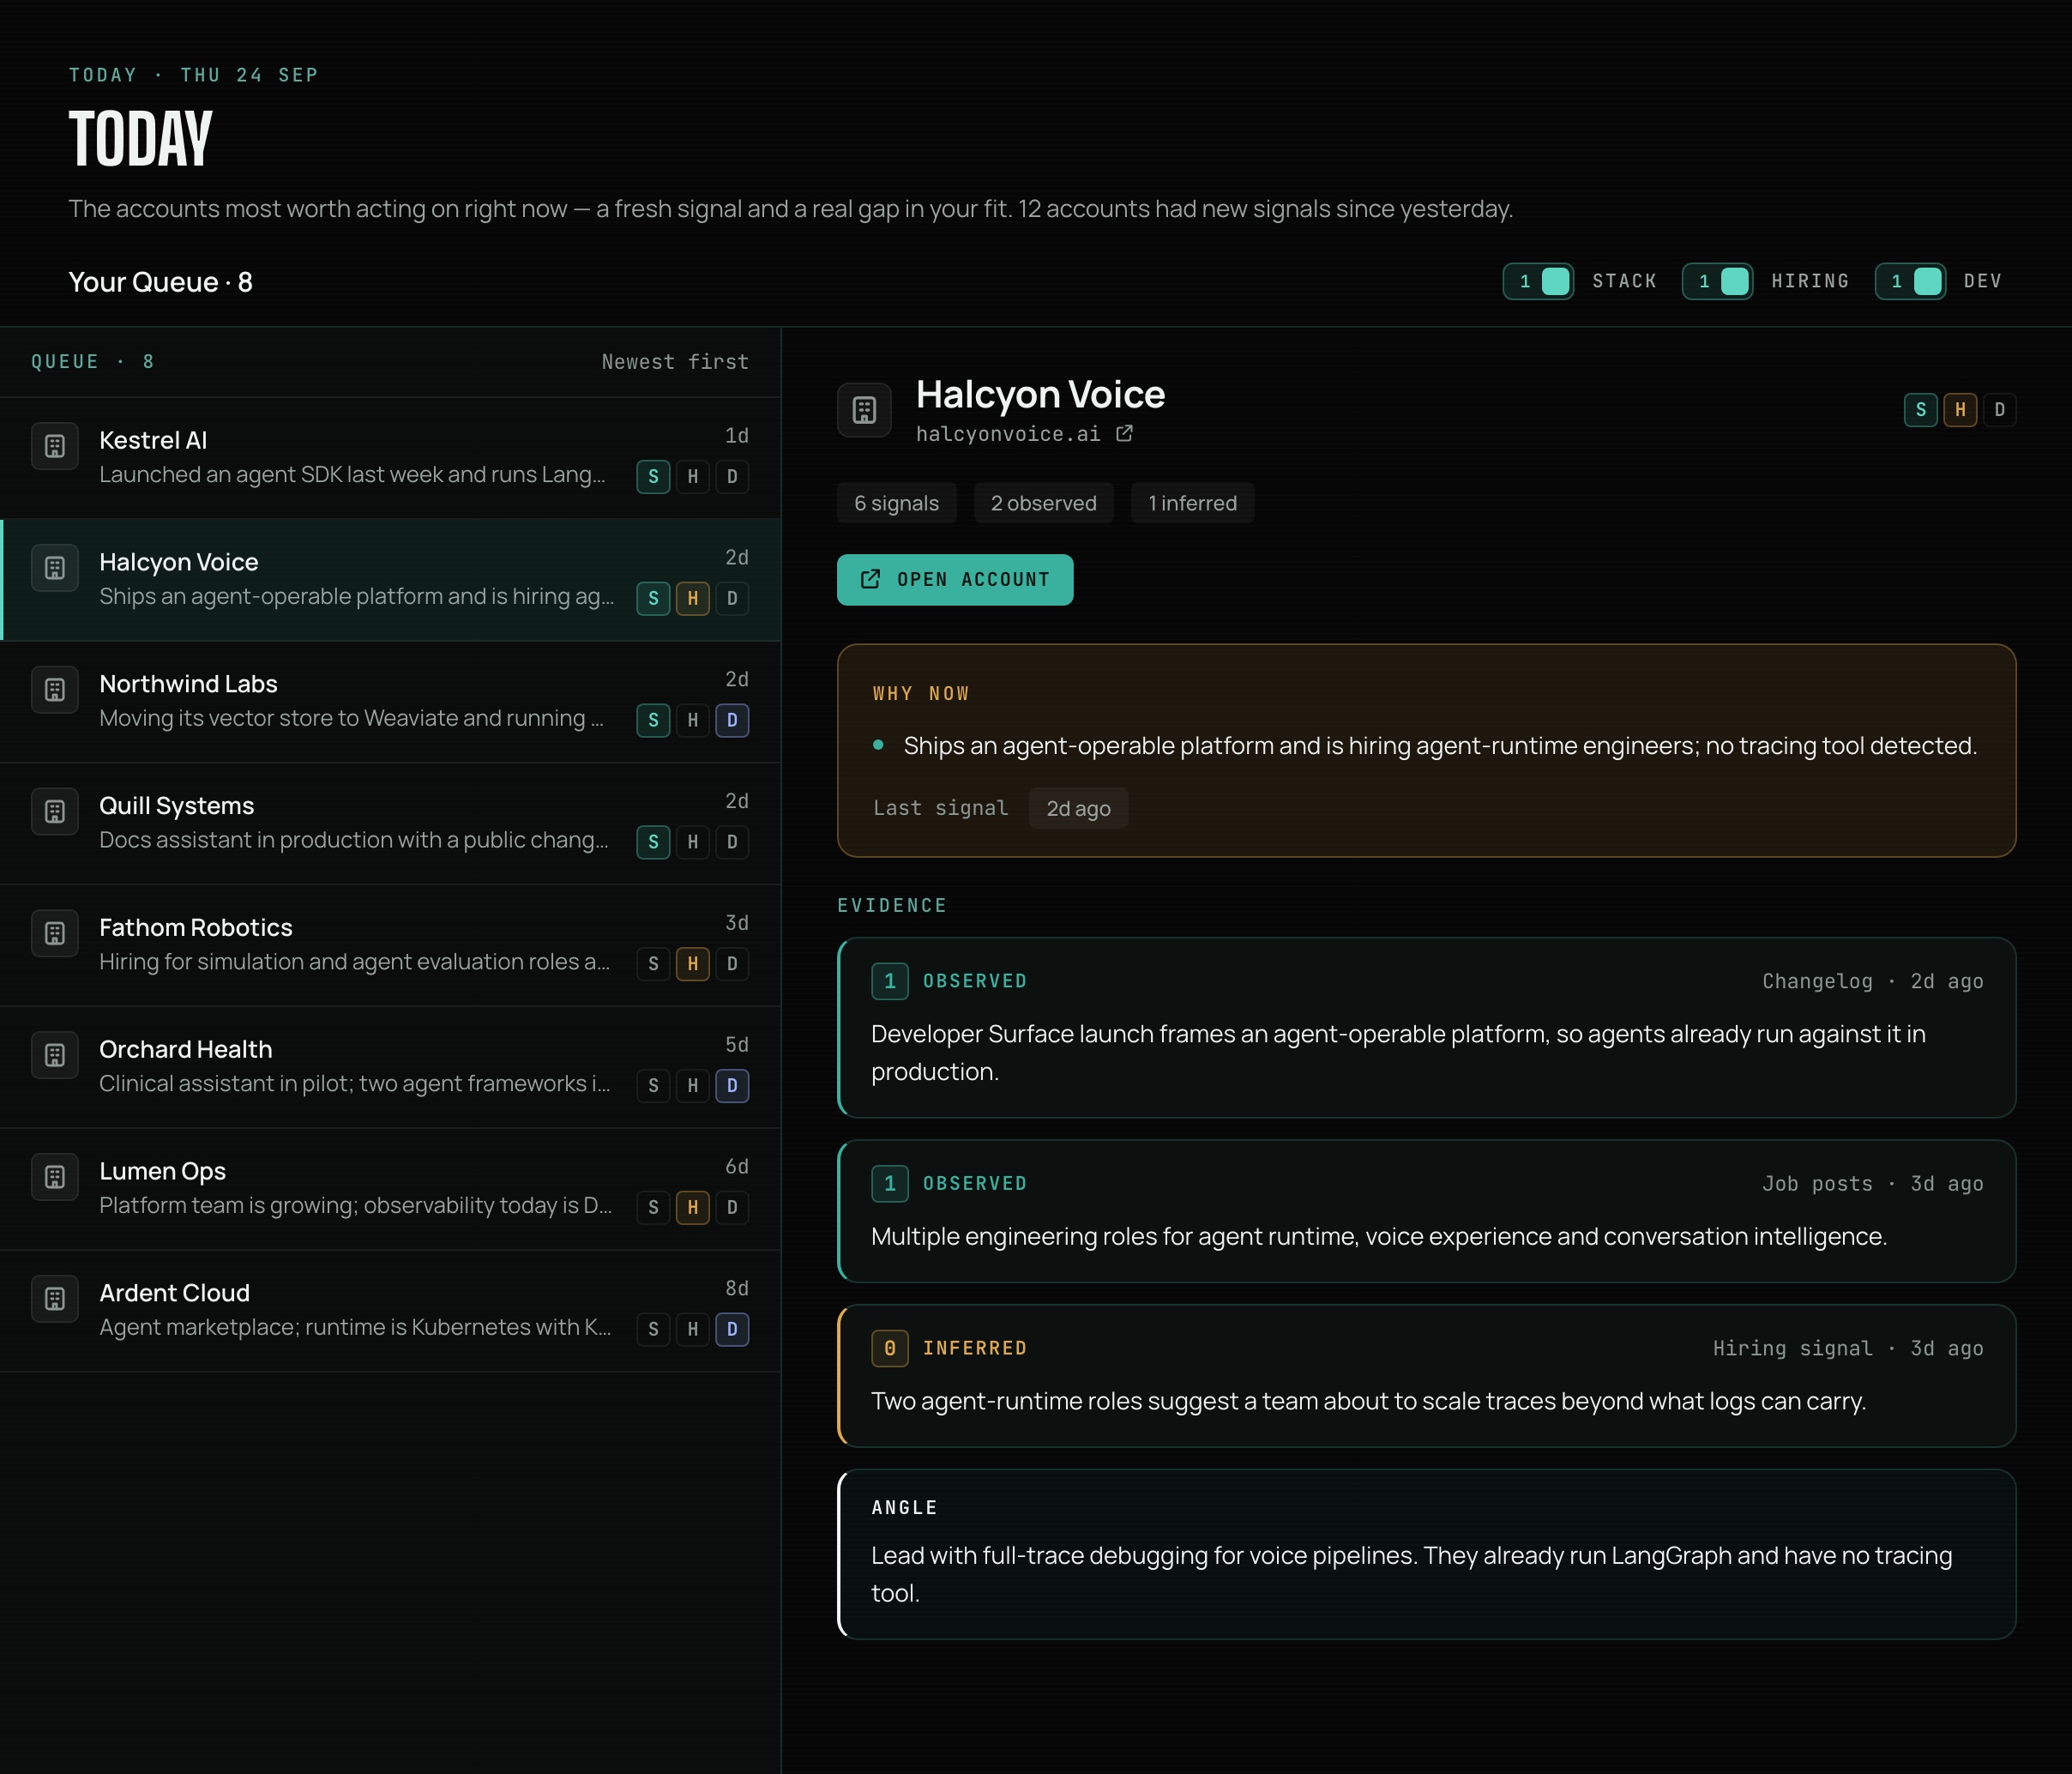This screenshot has height=1774, width=2072.
Task: Click the D badge on Ardent Cloud row
Action: [x=732, y=1330]
